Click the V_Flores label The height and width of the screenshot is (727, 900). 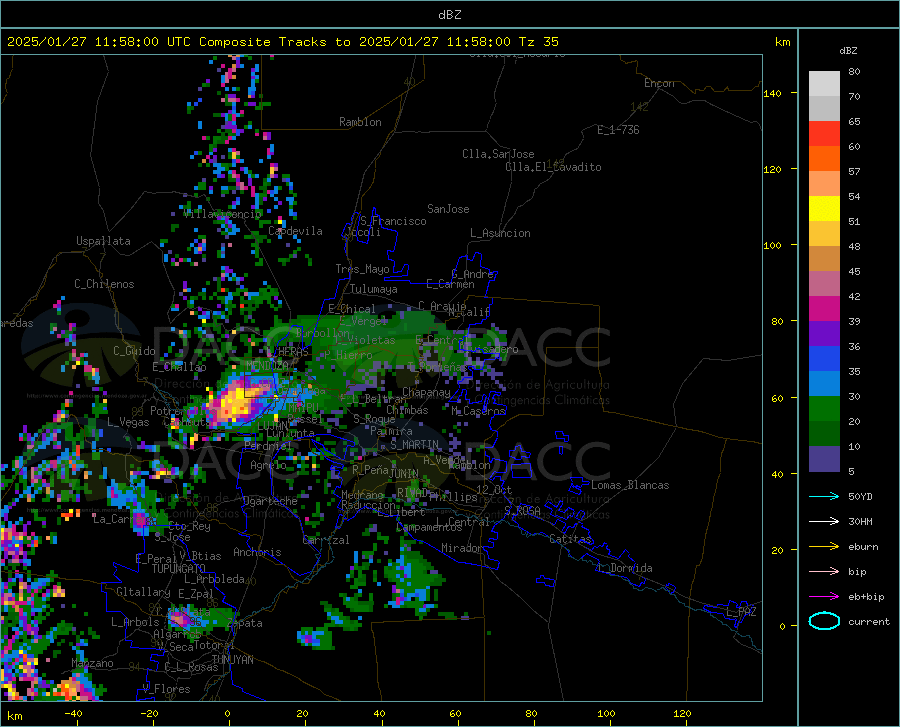166,689
